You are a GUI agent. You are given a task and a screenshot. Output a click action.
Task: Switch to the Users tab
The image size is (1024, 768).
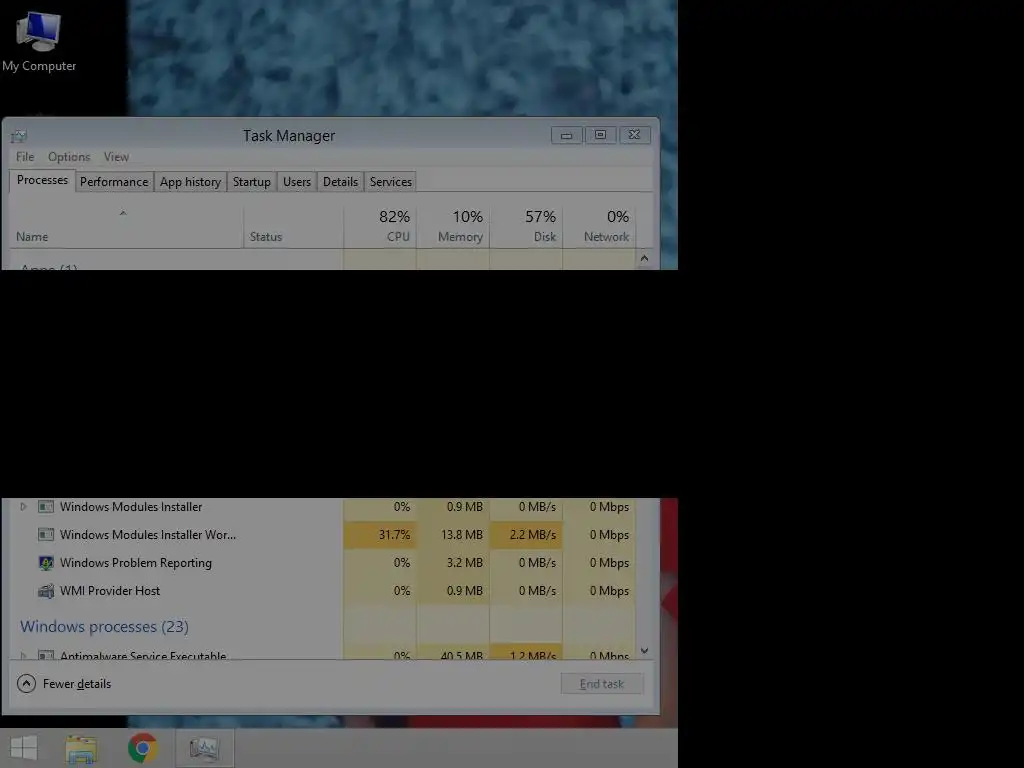[296, 182]
